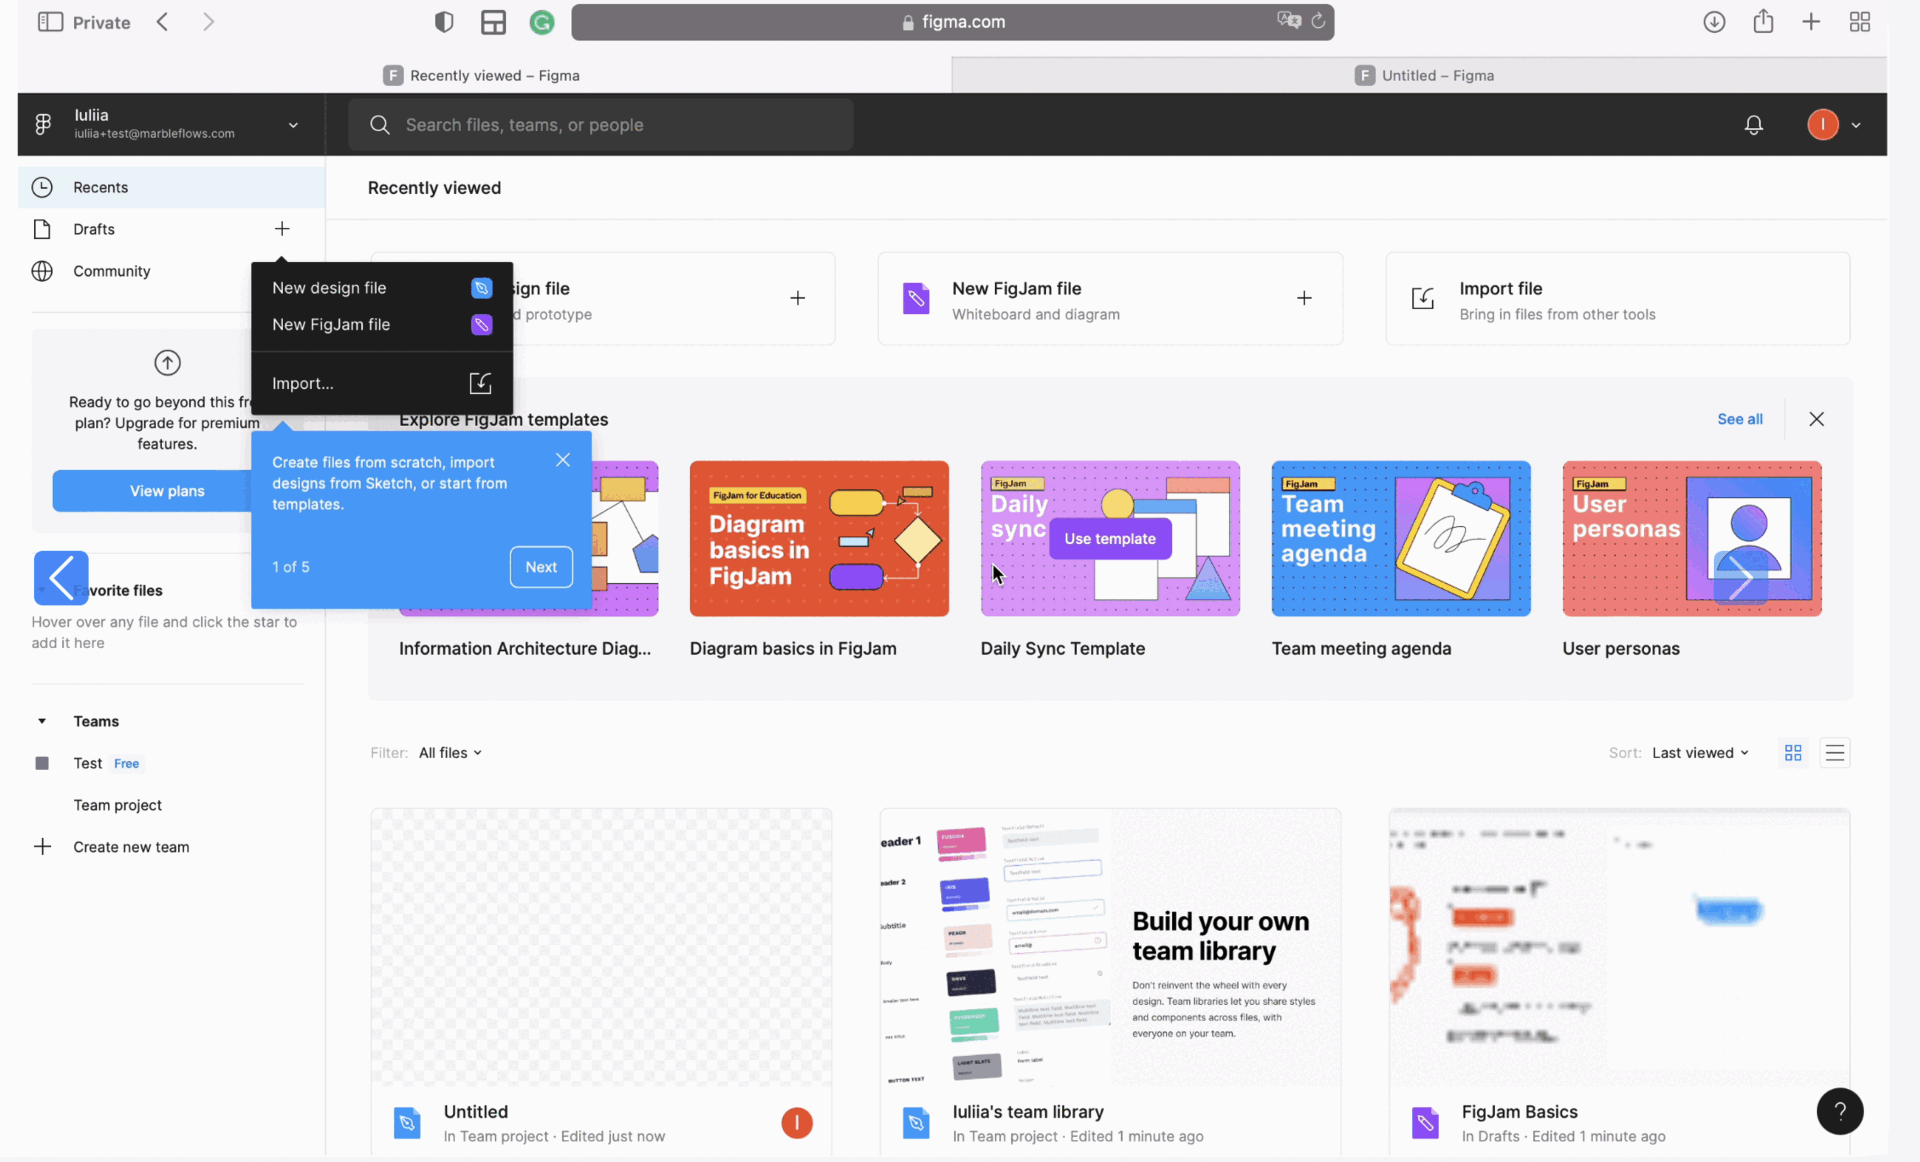Viewport: 1920px width, 1162px height.
Task: Open the notifications bell
Action: point(1754,124)
